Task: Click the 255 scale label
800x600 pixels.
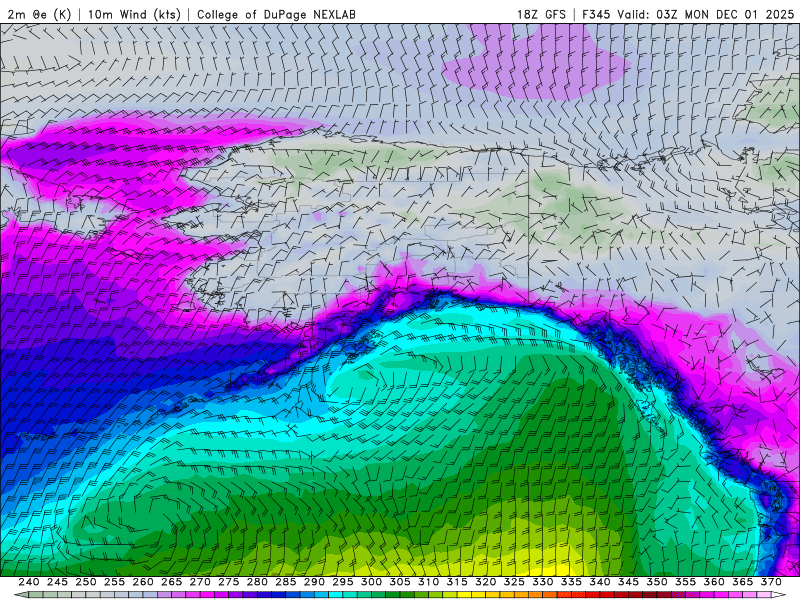Action: [114, 582]
